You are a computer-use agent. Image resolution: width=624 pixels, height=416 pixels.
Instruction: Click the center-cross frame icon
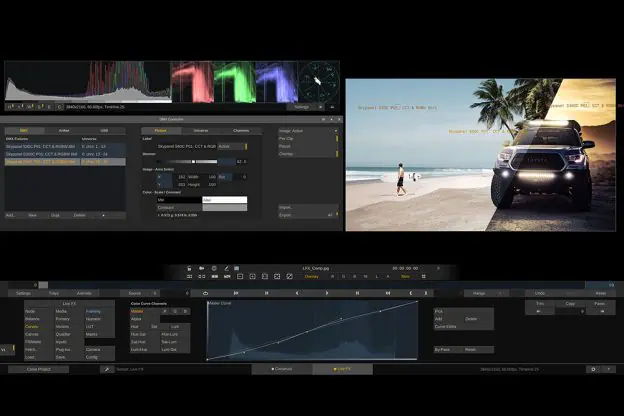point(252,276)
